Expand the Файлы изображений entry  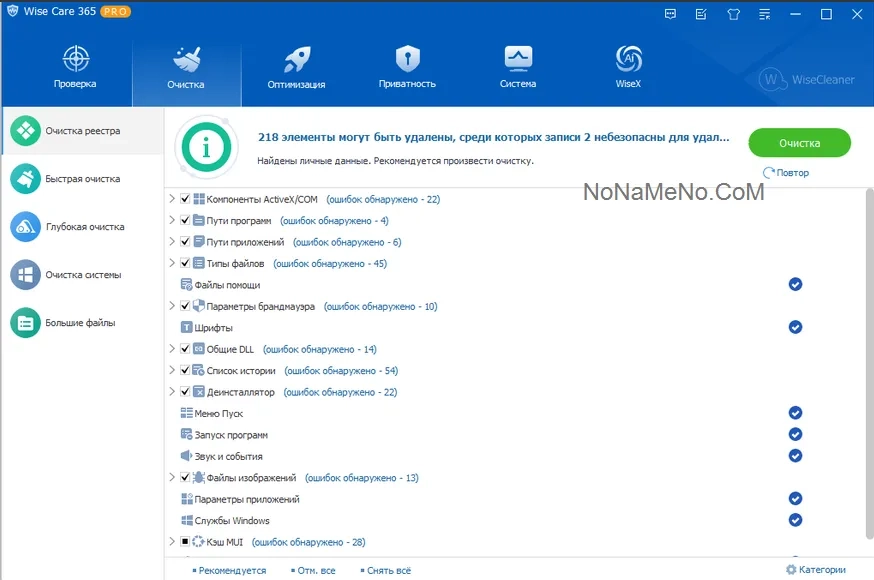(172, 477)
